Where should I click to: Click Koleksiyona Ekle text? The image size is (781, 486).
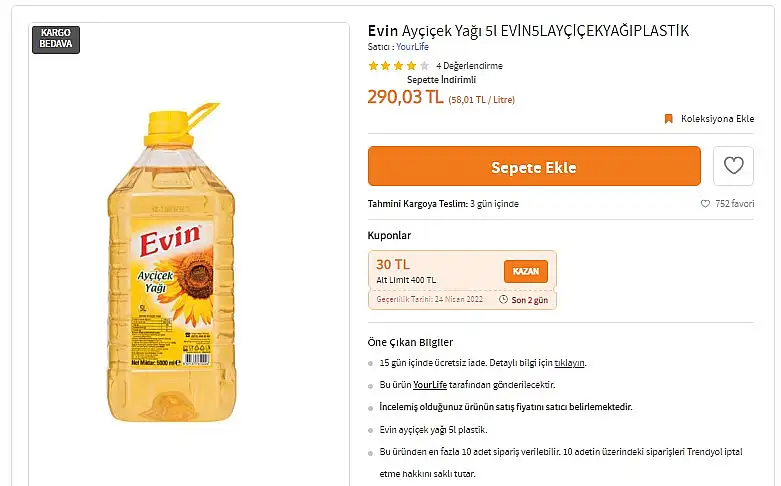717,119
